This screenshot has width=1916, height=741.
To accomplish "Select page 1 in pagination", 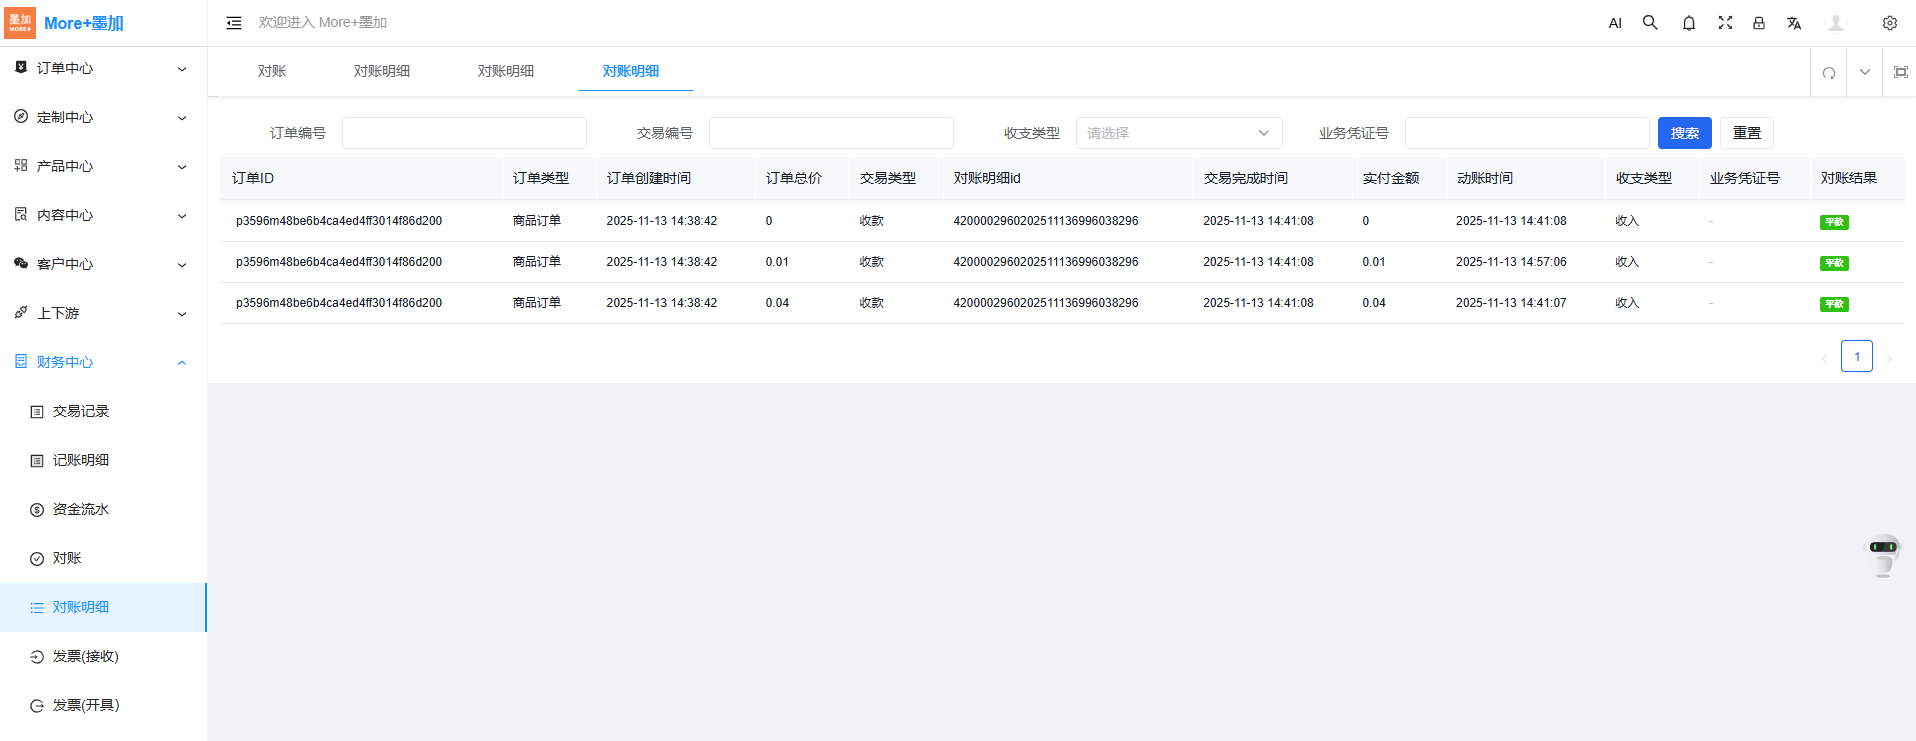I will pos(1856,357).
